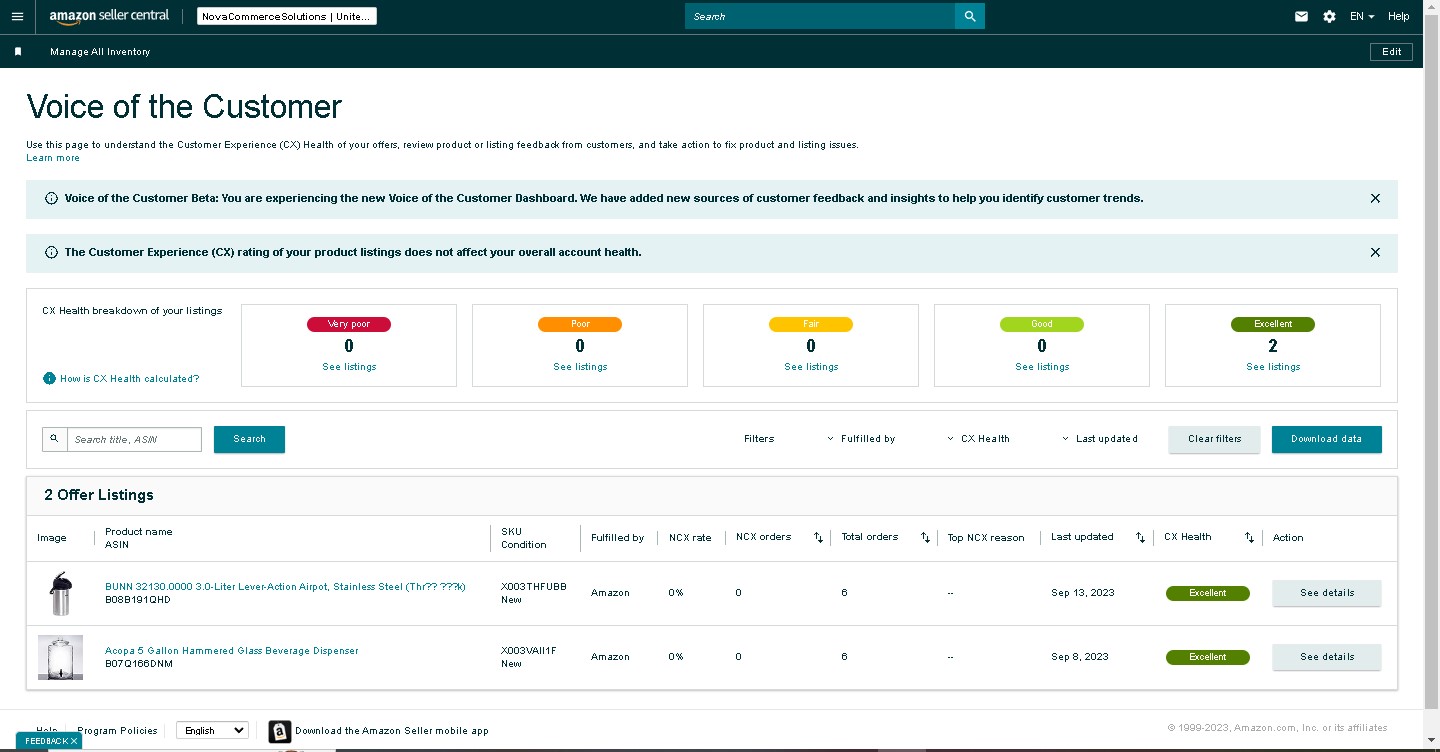Expand the Last updated filter dropdown

1099,439
